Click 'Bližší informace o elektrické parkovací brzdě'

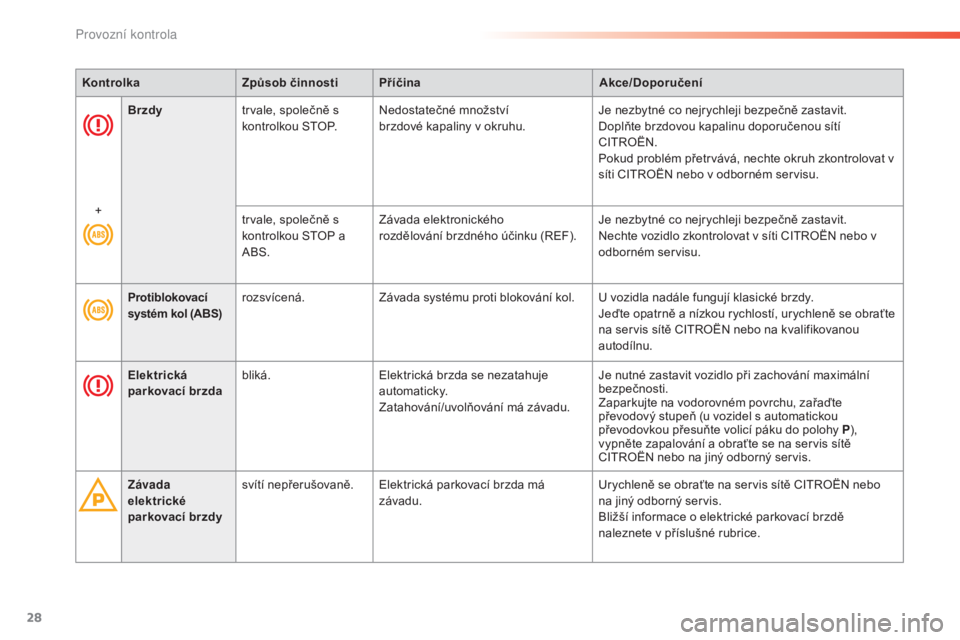click(721, 516)
